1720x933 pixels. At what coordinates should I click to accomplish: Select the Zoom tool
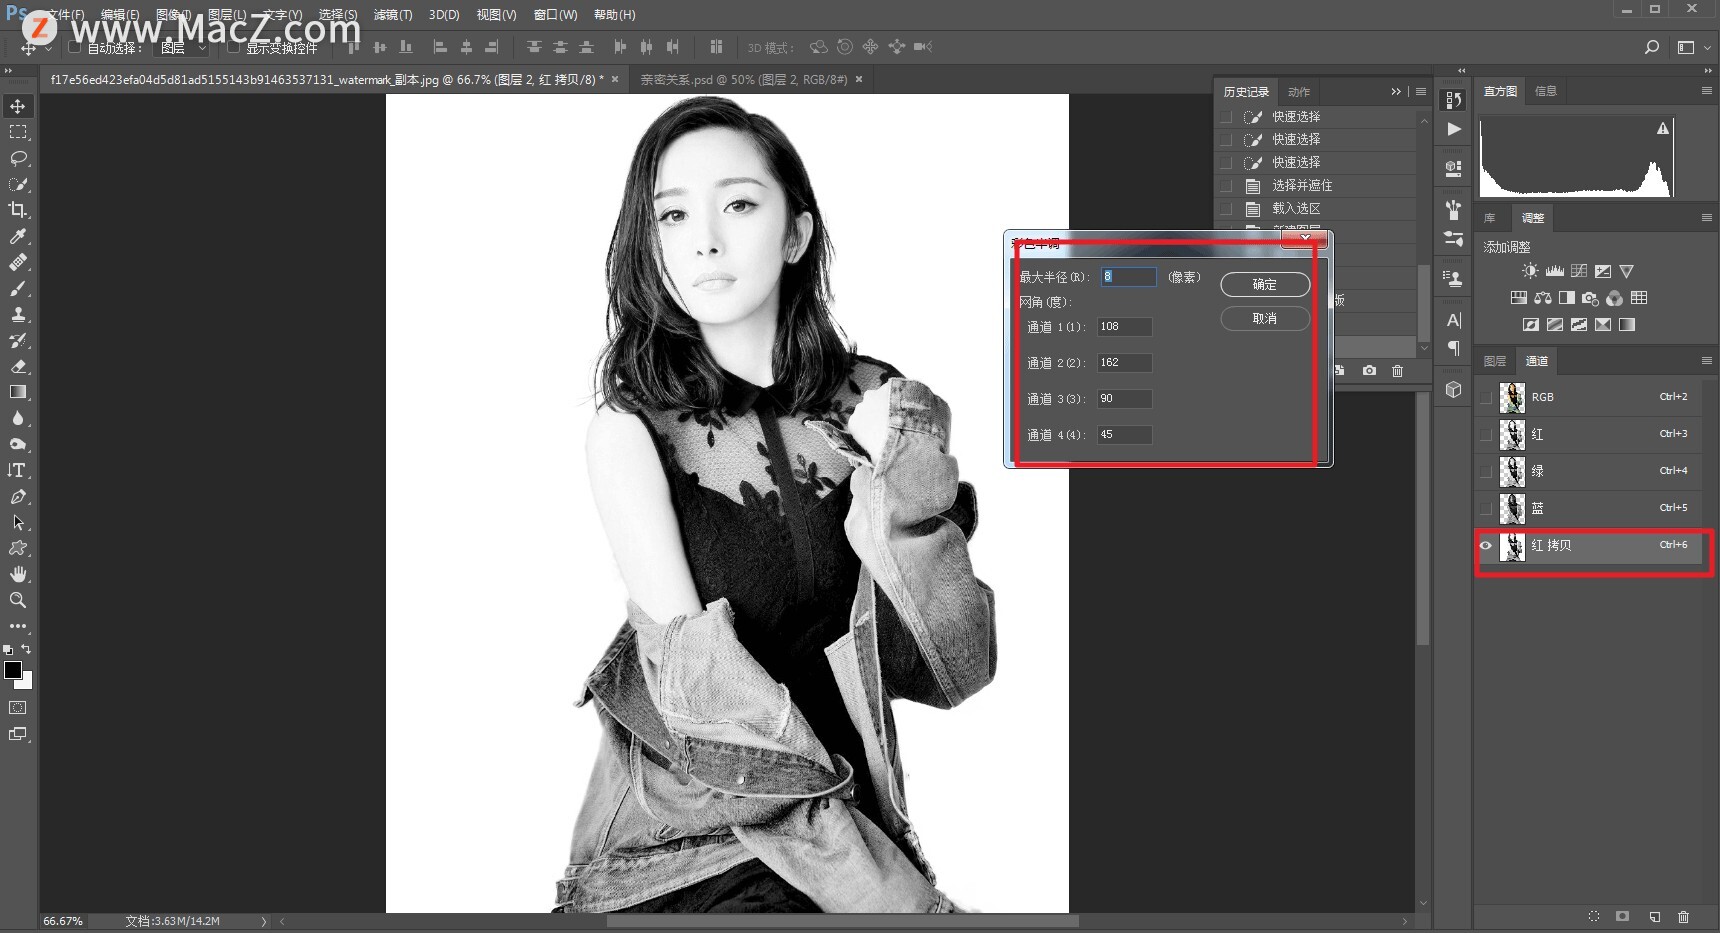[x=18, y=600]
